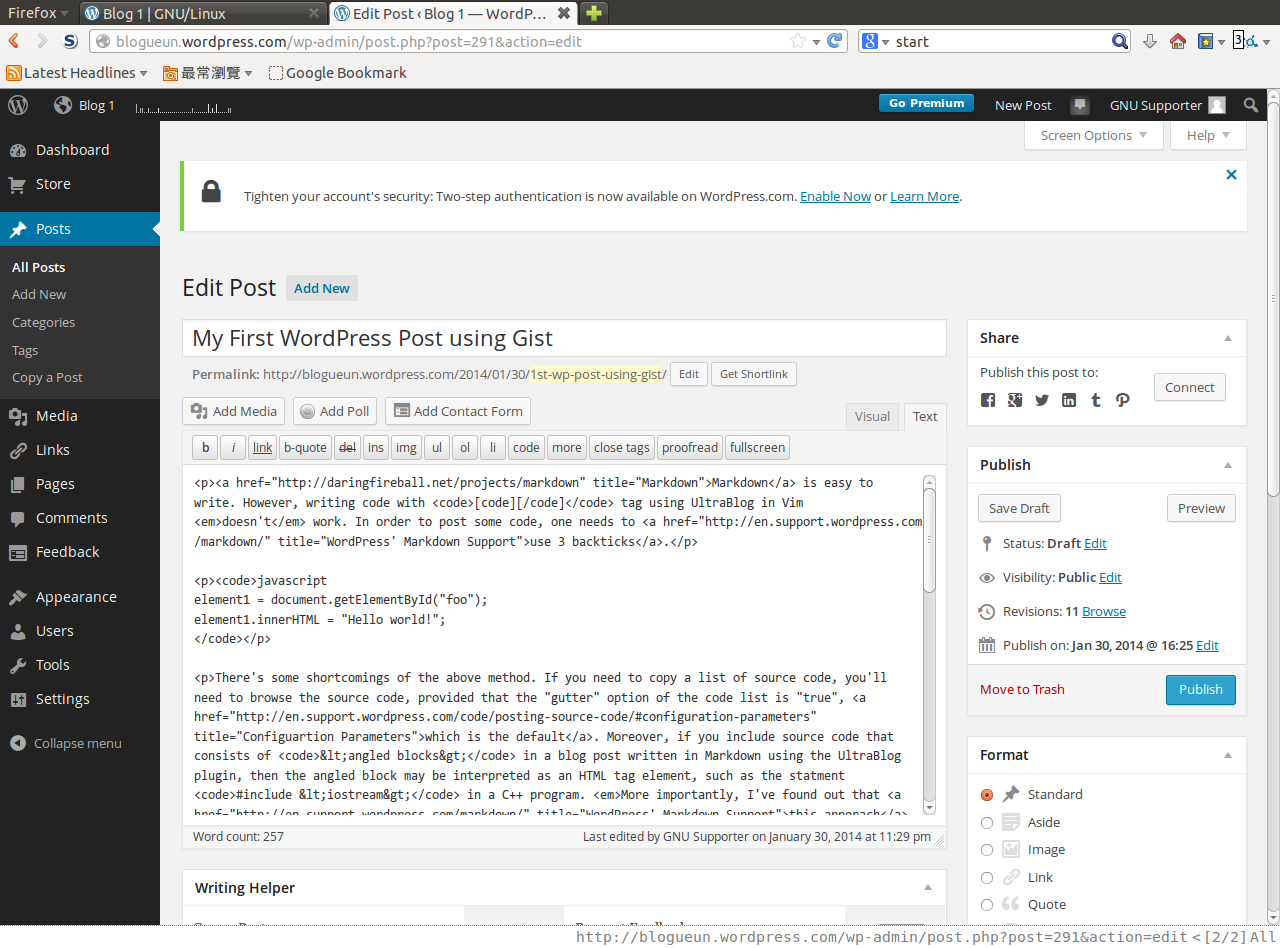The image size is (1280, 948).
Task: Click Add Poll button
Action: pos(335,411)
